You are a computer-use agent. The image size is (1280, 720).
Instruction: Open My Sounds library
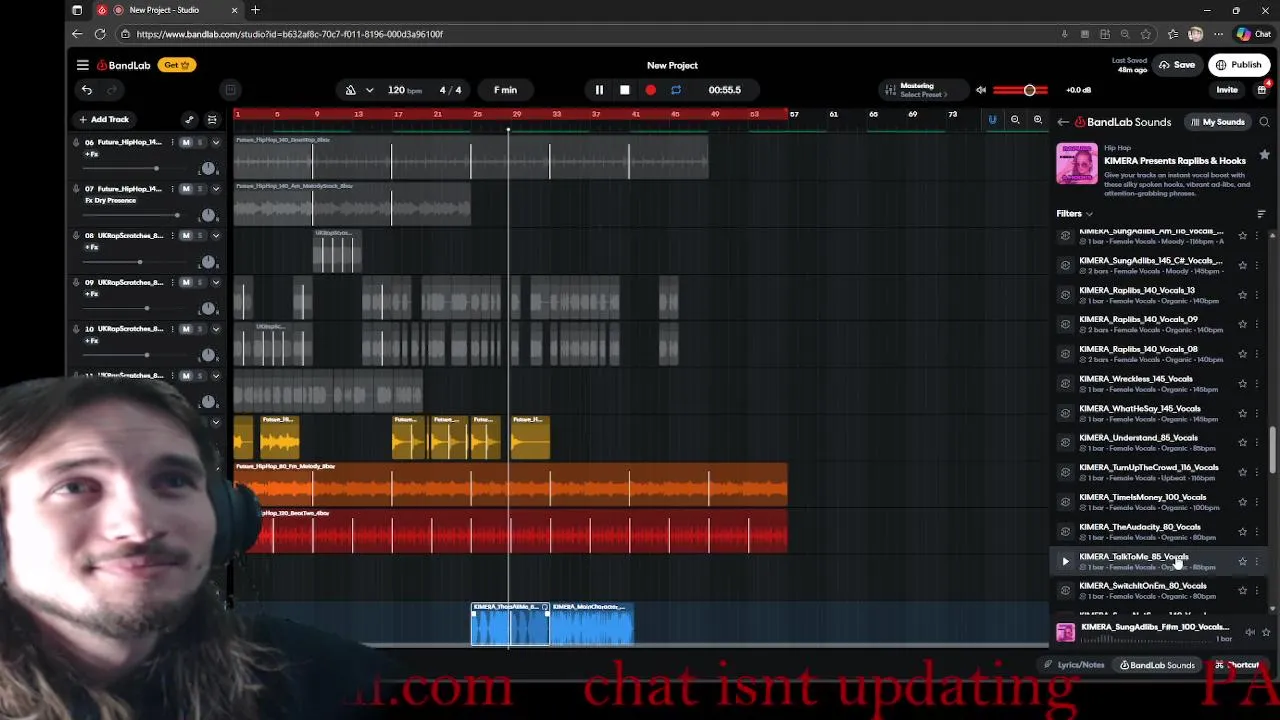click(x=1218, y=122)
